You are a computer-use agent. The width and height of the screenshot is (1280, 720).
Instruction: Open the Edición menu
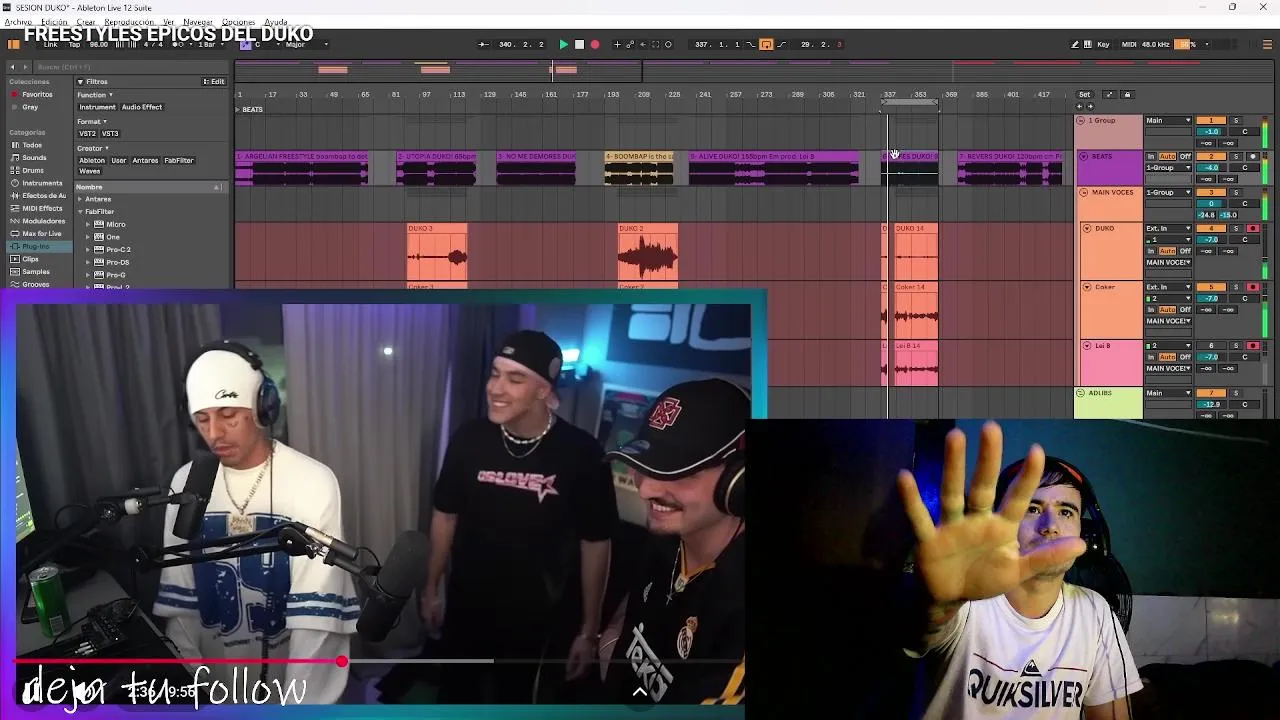coord(54,22)
